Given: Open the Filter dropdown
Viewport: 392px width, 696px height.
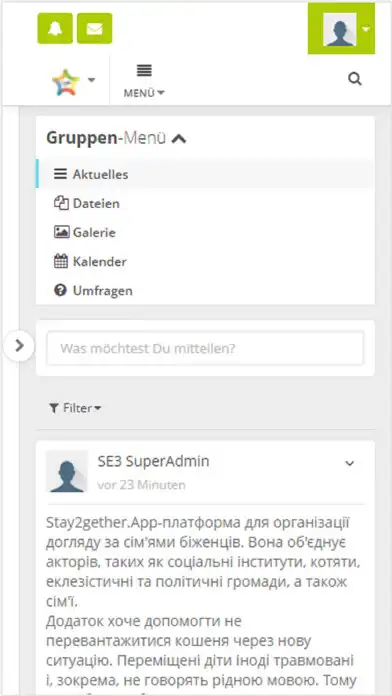Looking at the screenshot, I should click(75, 408).
